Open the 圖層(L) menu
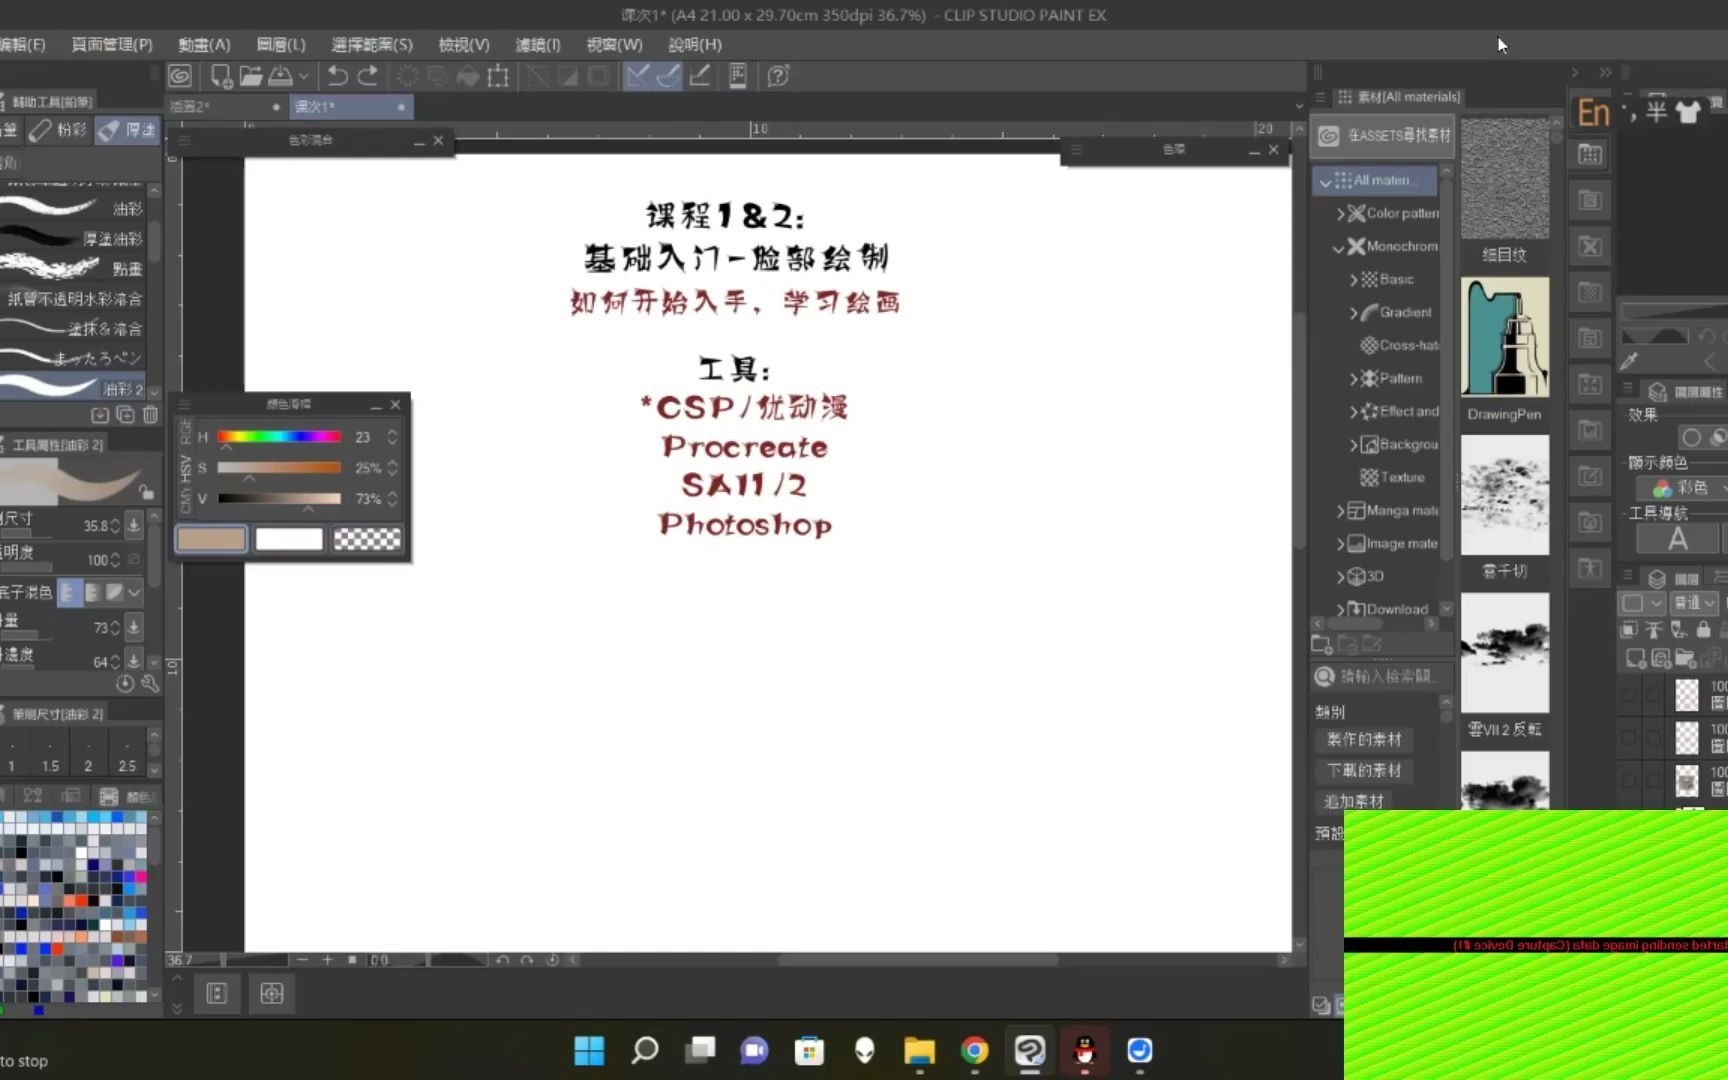 281,44
